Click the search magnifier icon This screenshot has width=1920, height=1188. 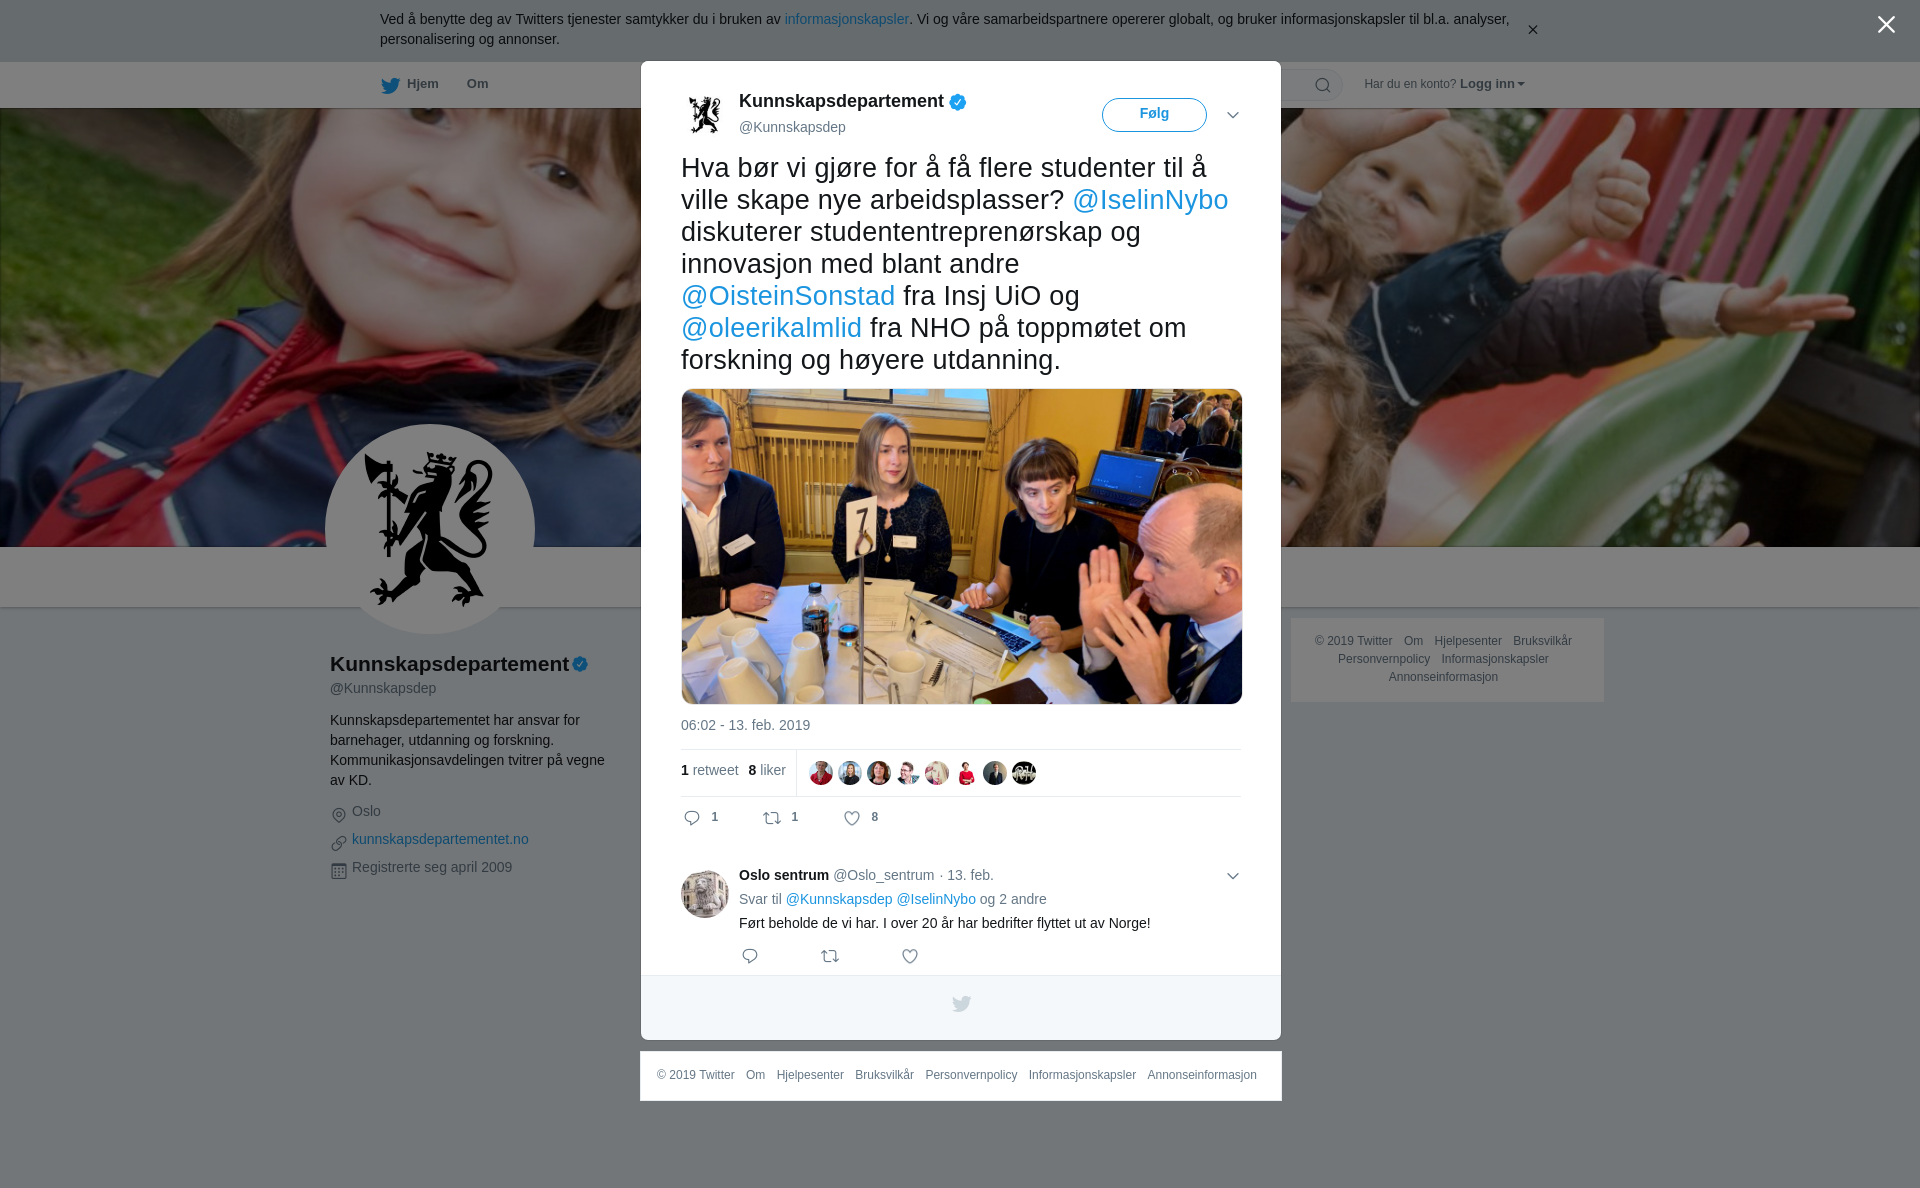1323,85
